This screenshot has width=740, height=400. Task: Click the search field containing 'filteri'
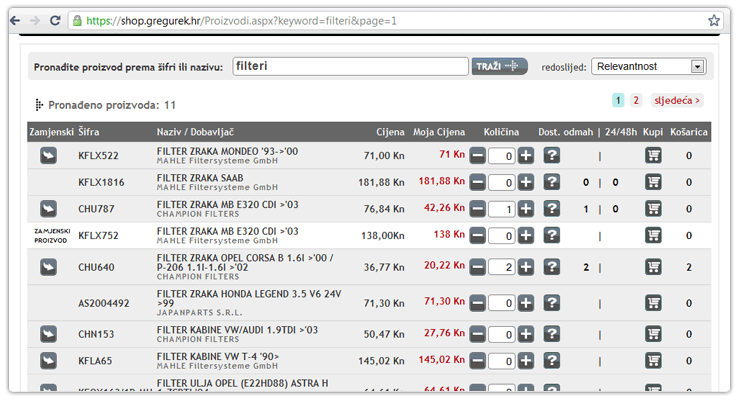pyautogui.click(x=350, y=66)
